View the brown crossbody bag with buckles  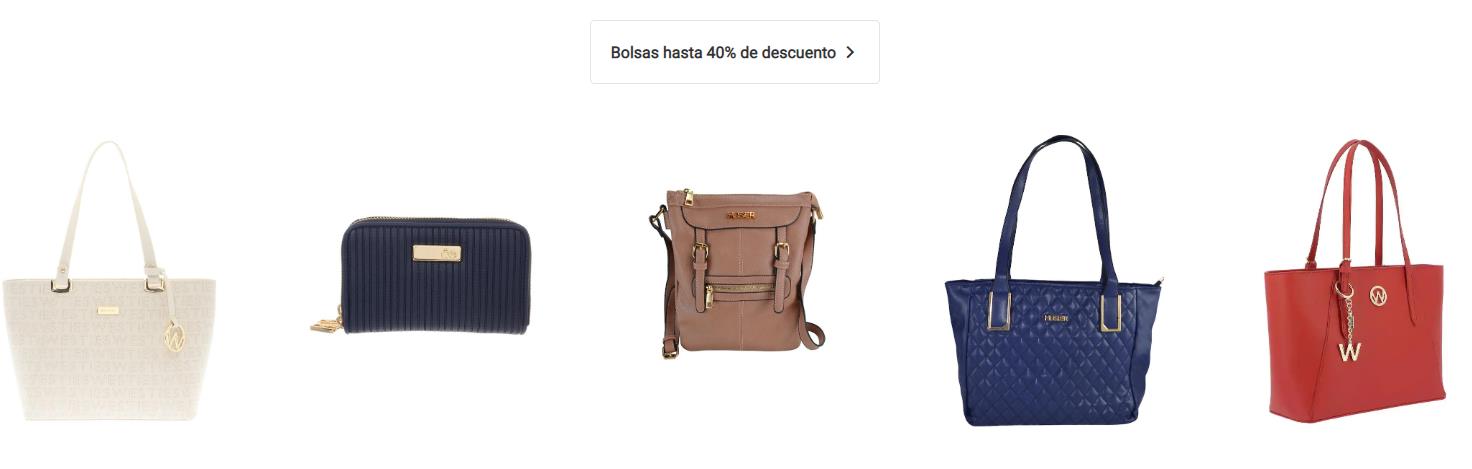coord(735,270)
